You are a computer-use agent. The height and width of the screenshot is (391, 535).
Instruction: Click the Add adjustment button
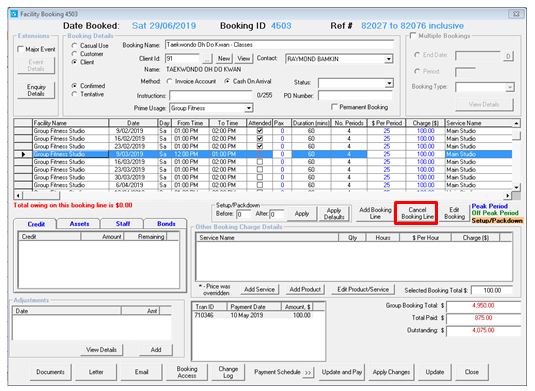(156, 350)
